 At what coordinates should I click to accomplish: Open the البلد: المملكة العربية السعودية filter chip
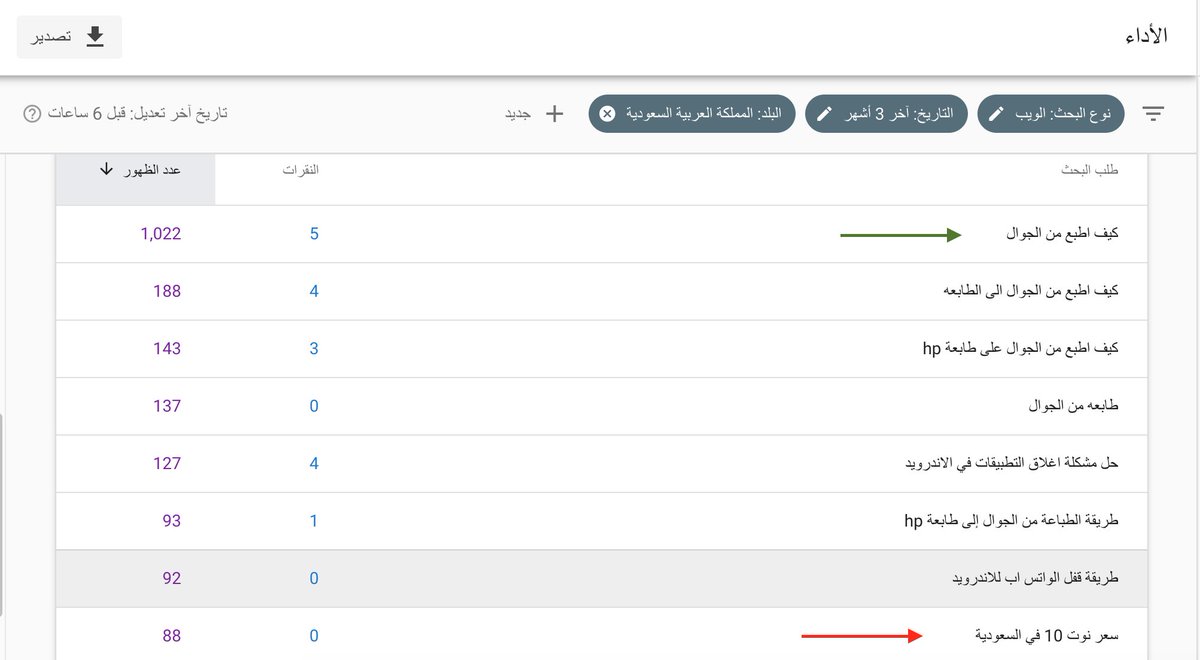pos(692,114)
